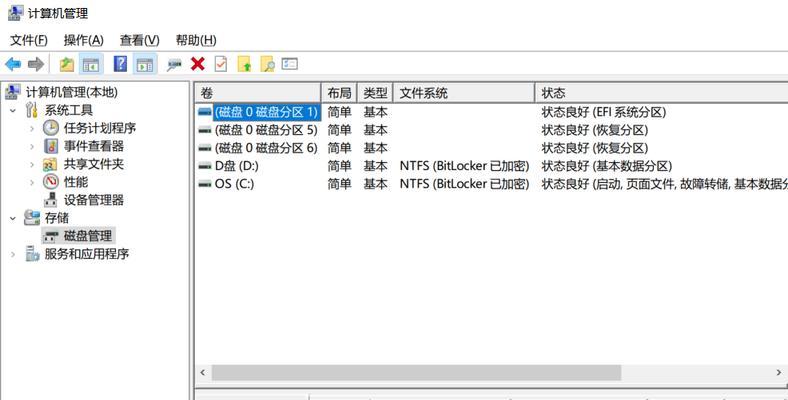The image size is (788, 400).
Task: Select 计算机管理(本地) root node
Action: coord(72,92)
